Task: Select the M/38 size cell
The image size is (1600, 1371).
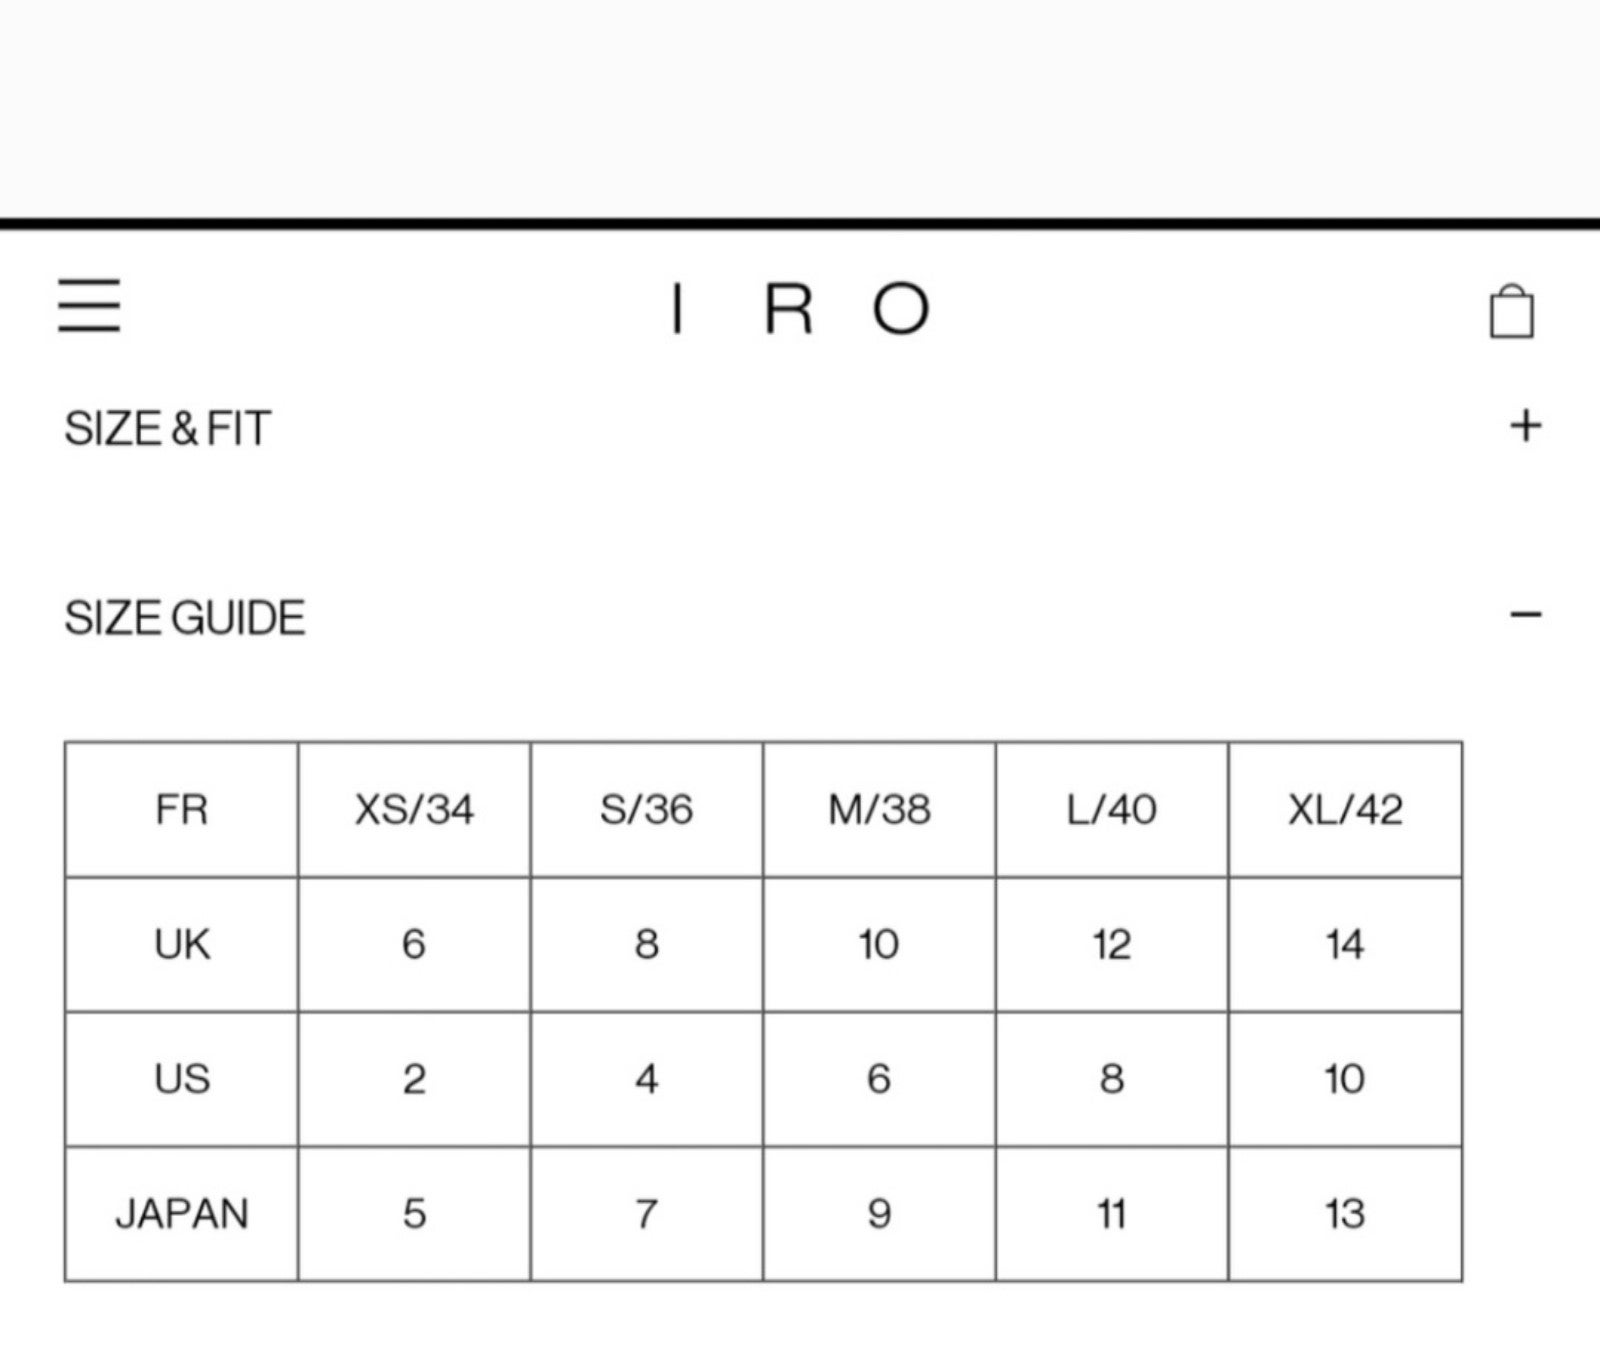Action: (x=879, y=810)
